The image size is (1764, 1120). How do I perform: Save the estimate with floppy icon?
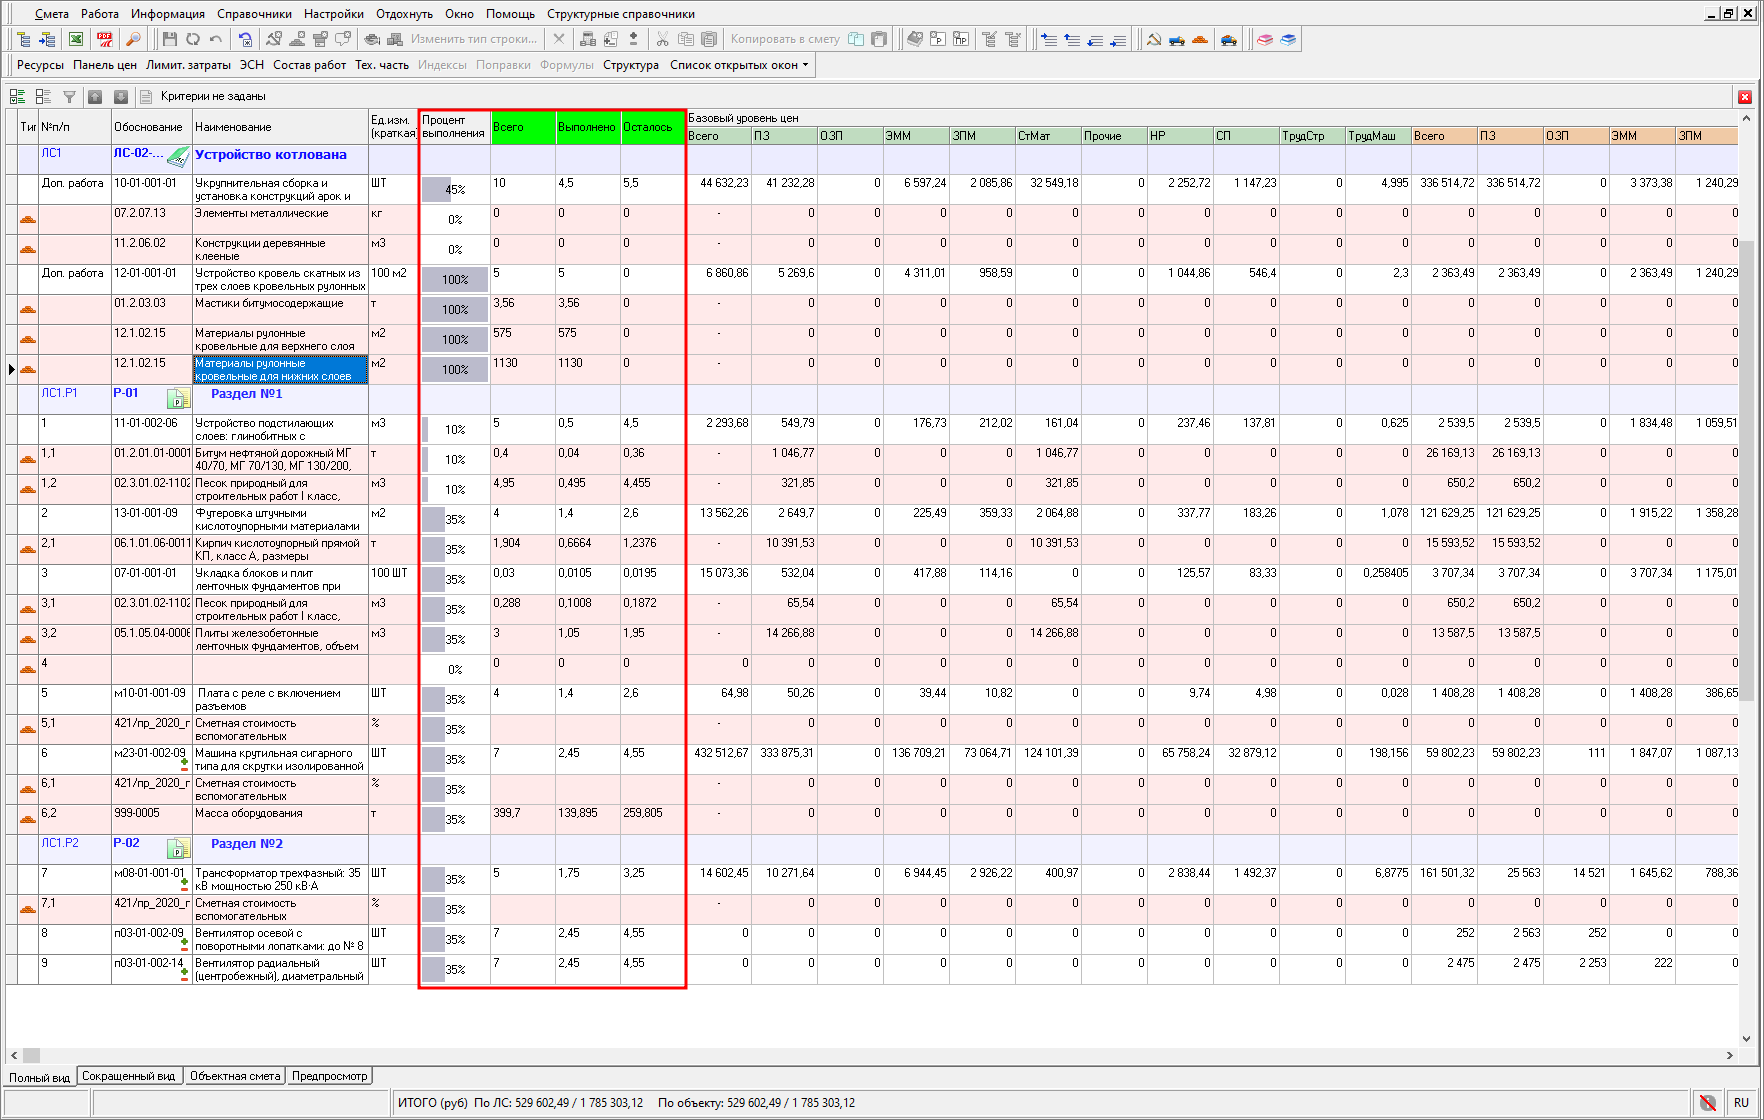(169, 39)
